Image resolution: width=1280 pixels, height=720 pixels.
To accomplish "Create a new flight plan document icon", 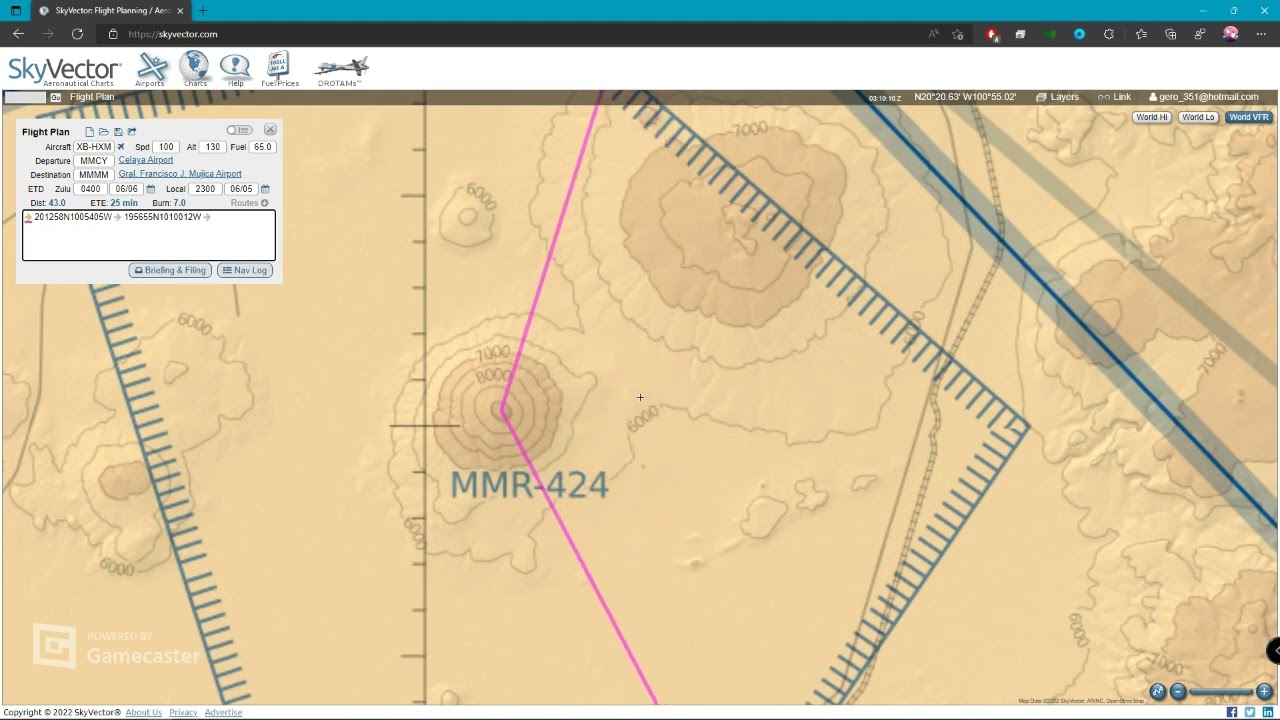I will [89, 132].
